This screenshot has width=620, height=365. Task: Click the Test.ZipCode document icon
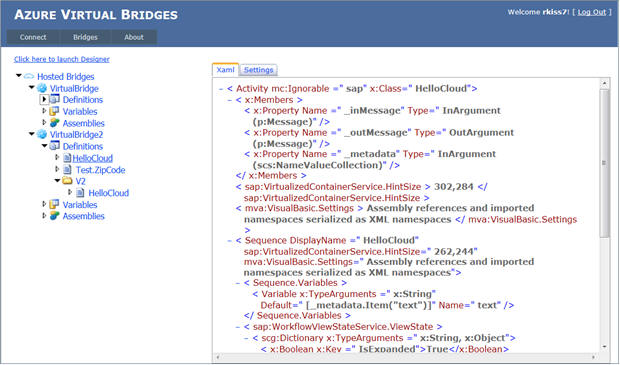tap(68, 170)
